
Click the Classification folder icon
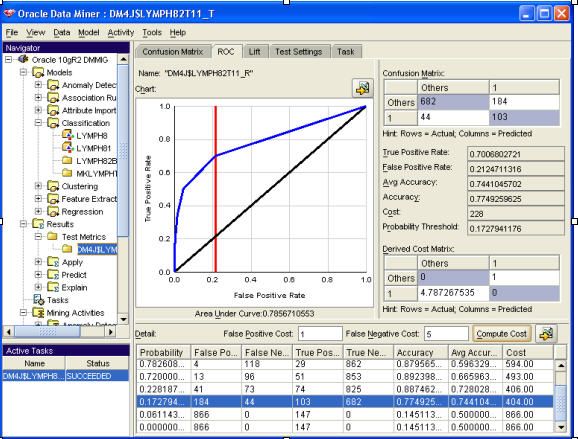click(53, 123)
